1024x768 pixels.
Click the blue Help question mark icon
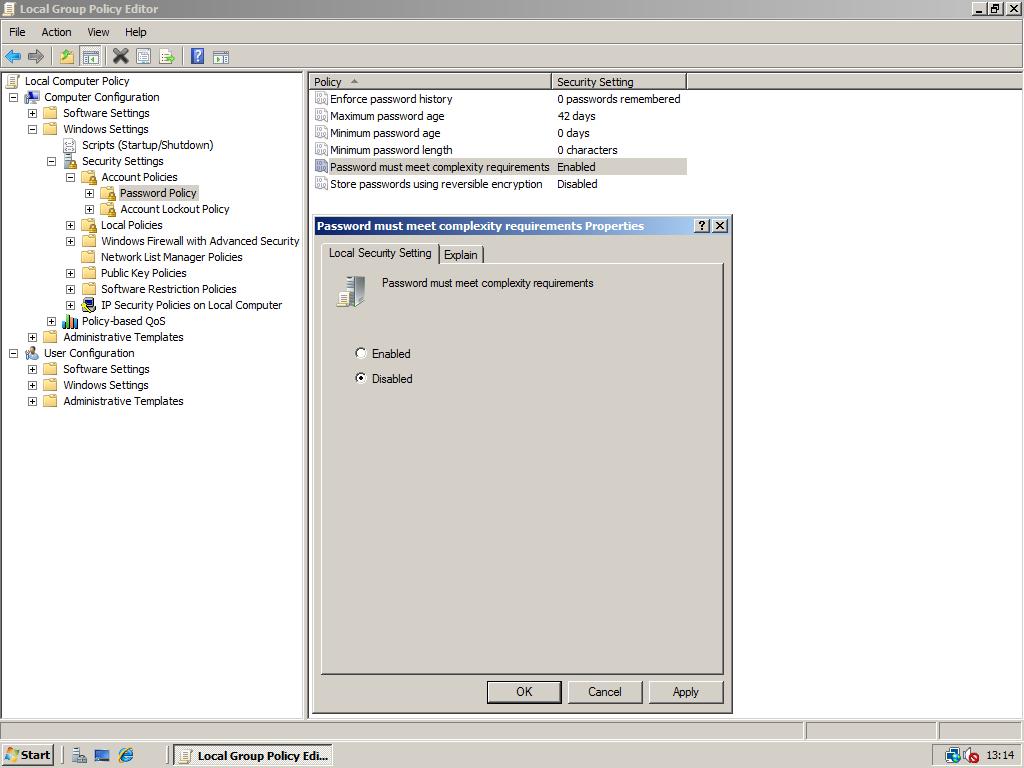(197, 57)
